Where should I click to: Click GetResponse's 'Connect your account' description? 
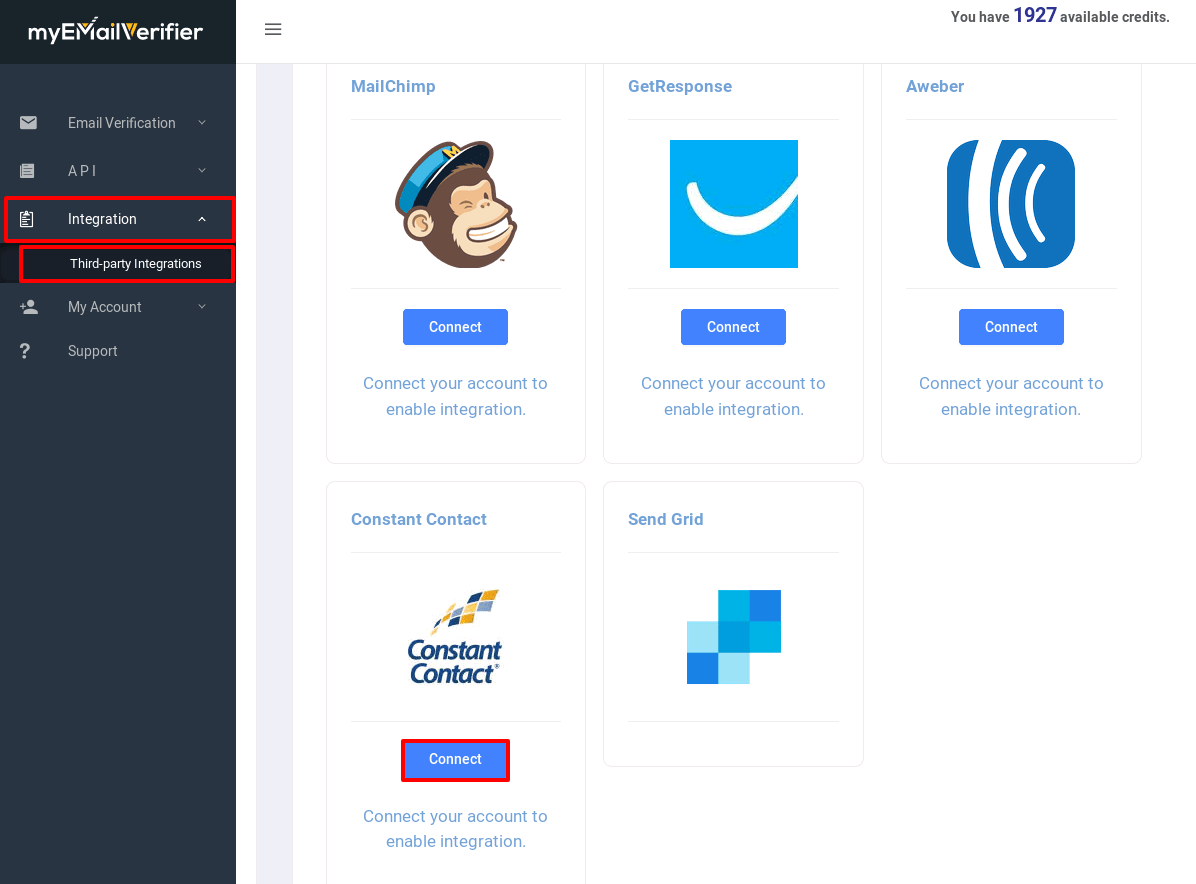coord(733,397)
